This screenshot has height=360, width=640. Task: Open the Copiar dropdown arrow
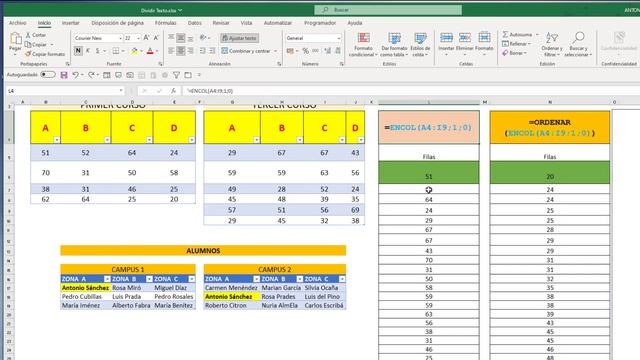click(x=52, y=44)
